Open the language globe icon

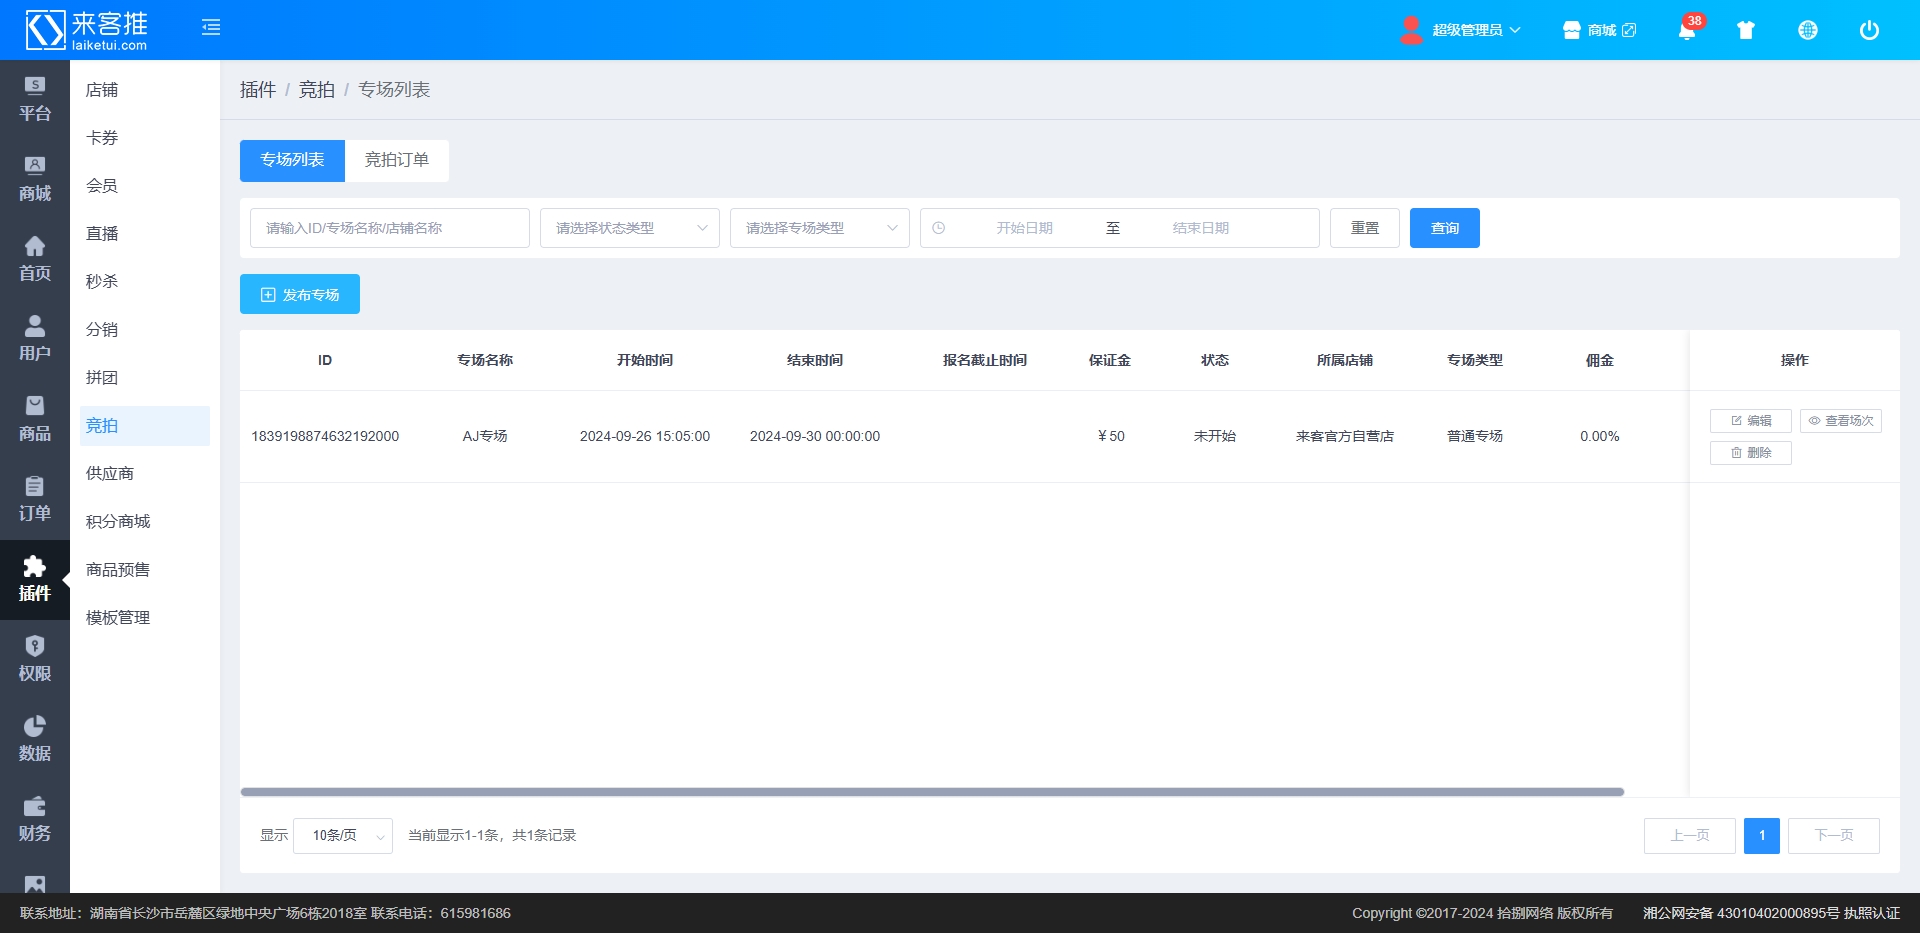[1807, 30]
